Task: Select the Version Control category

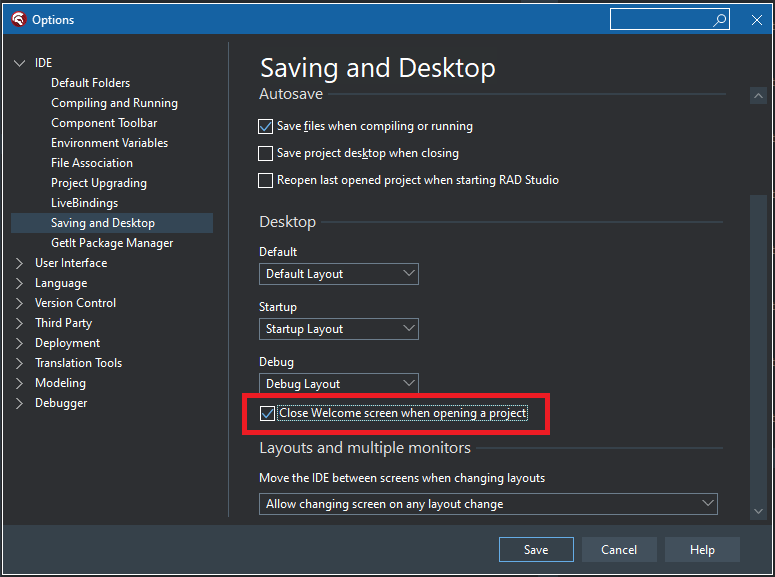Action: (x=75, y=303)
